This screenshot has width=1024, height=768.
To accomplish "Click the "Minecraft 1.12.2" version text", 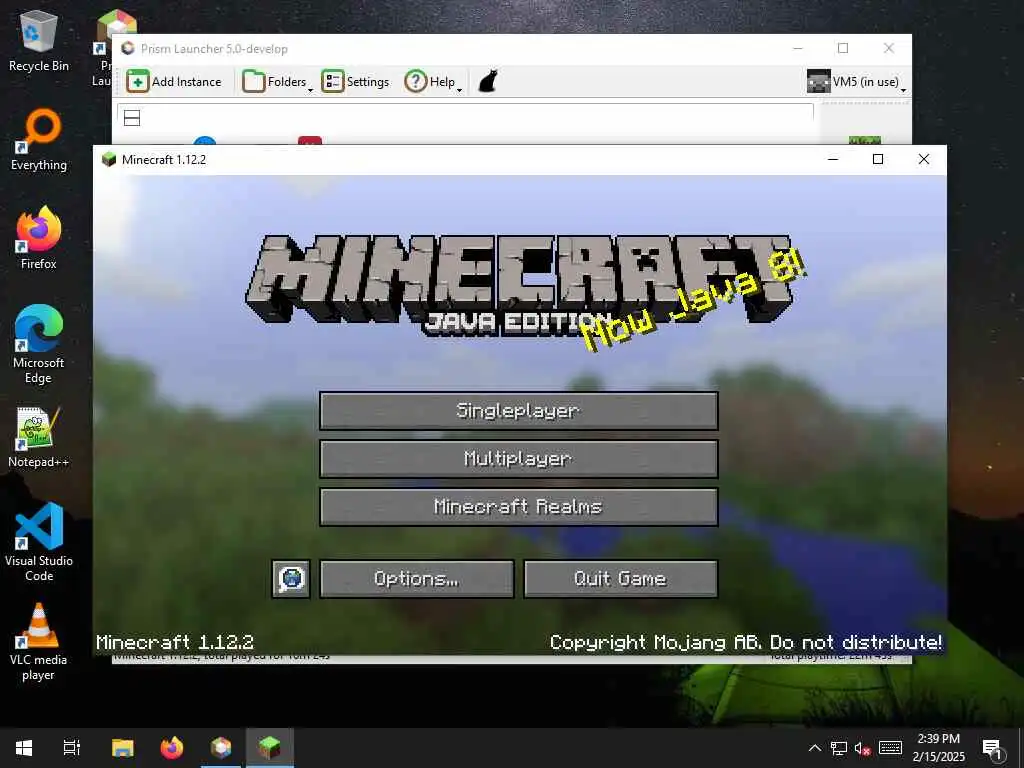I will point(174,643).
